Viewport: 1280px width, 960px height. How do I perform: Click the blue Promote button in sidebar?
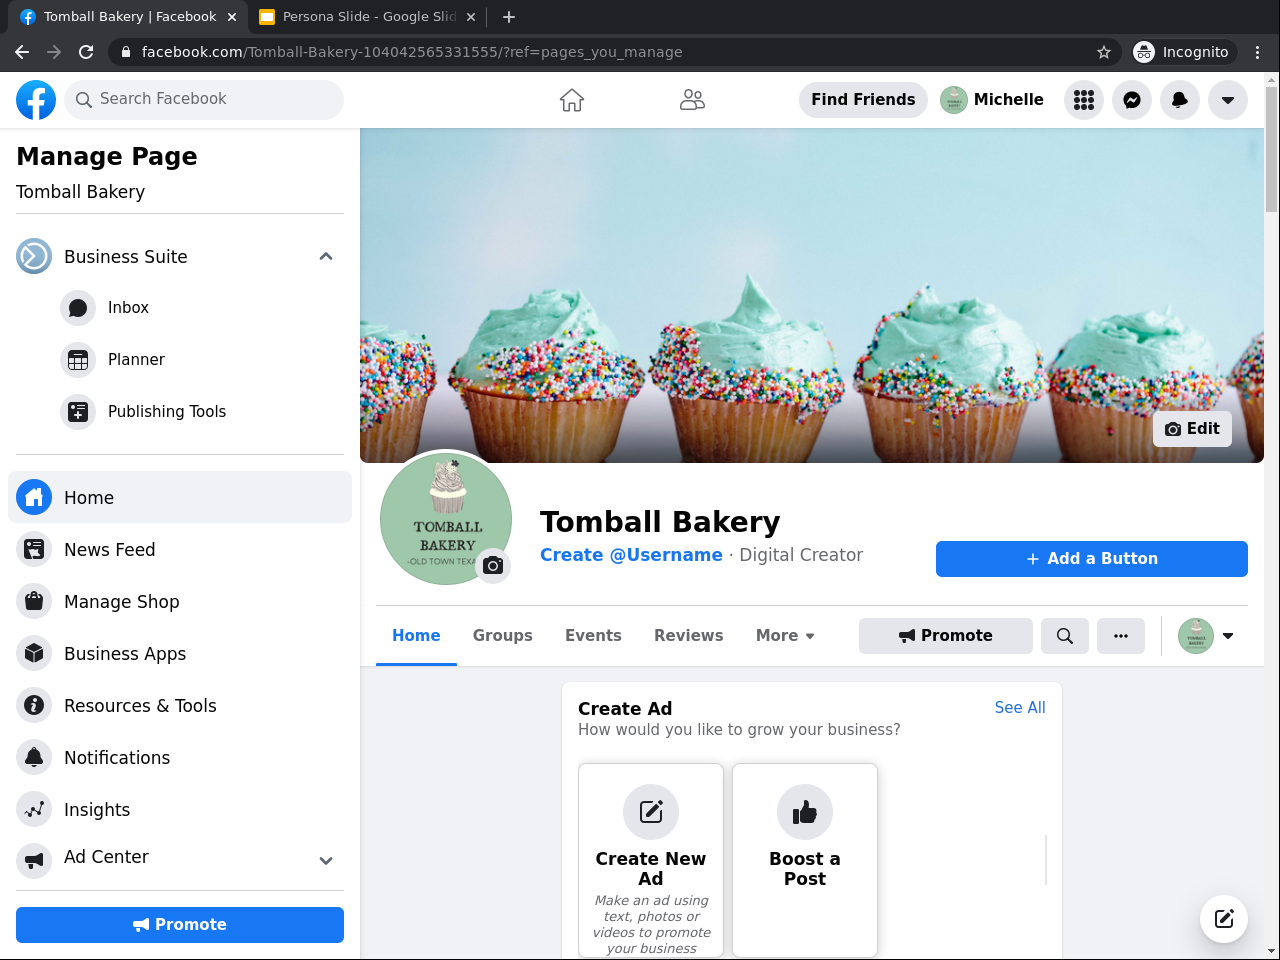180,925
